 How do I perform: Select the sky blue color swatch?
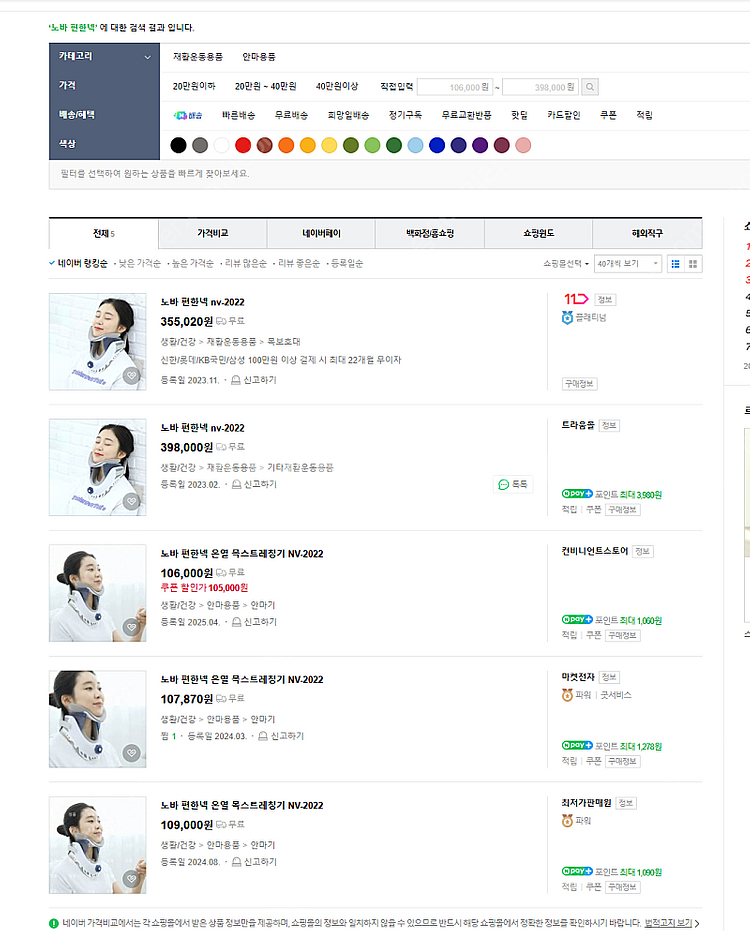(x=416, y=145)
